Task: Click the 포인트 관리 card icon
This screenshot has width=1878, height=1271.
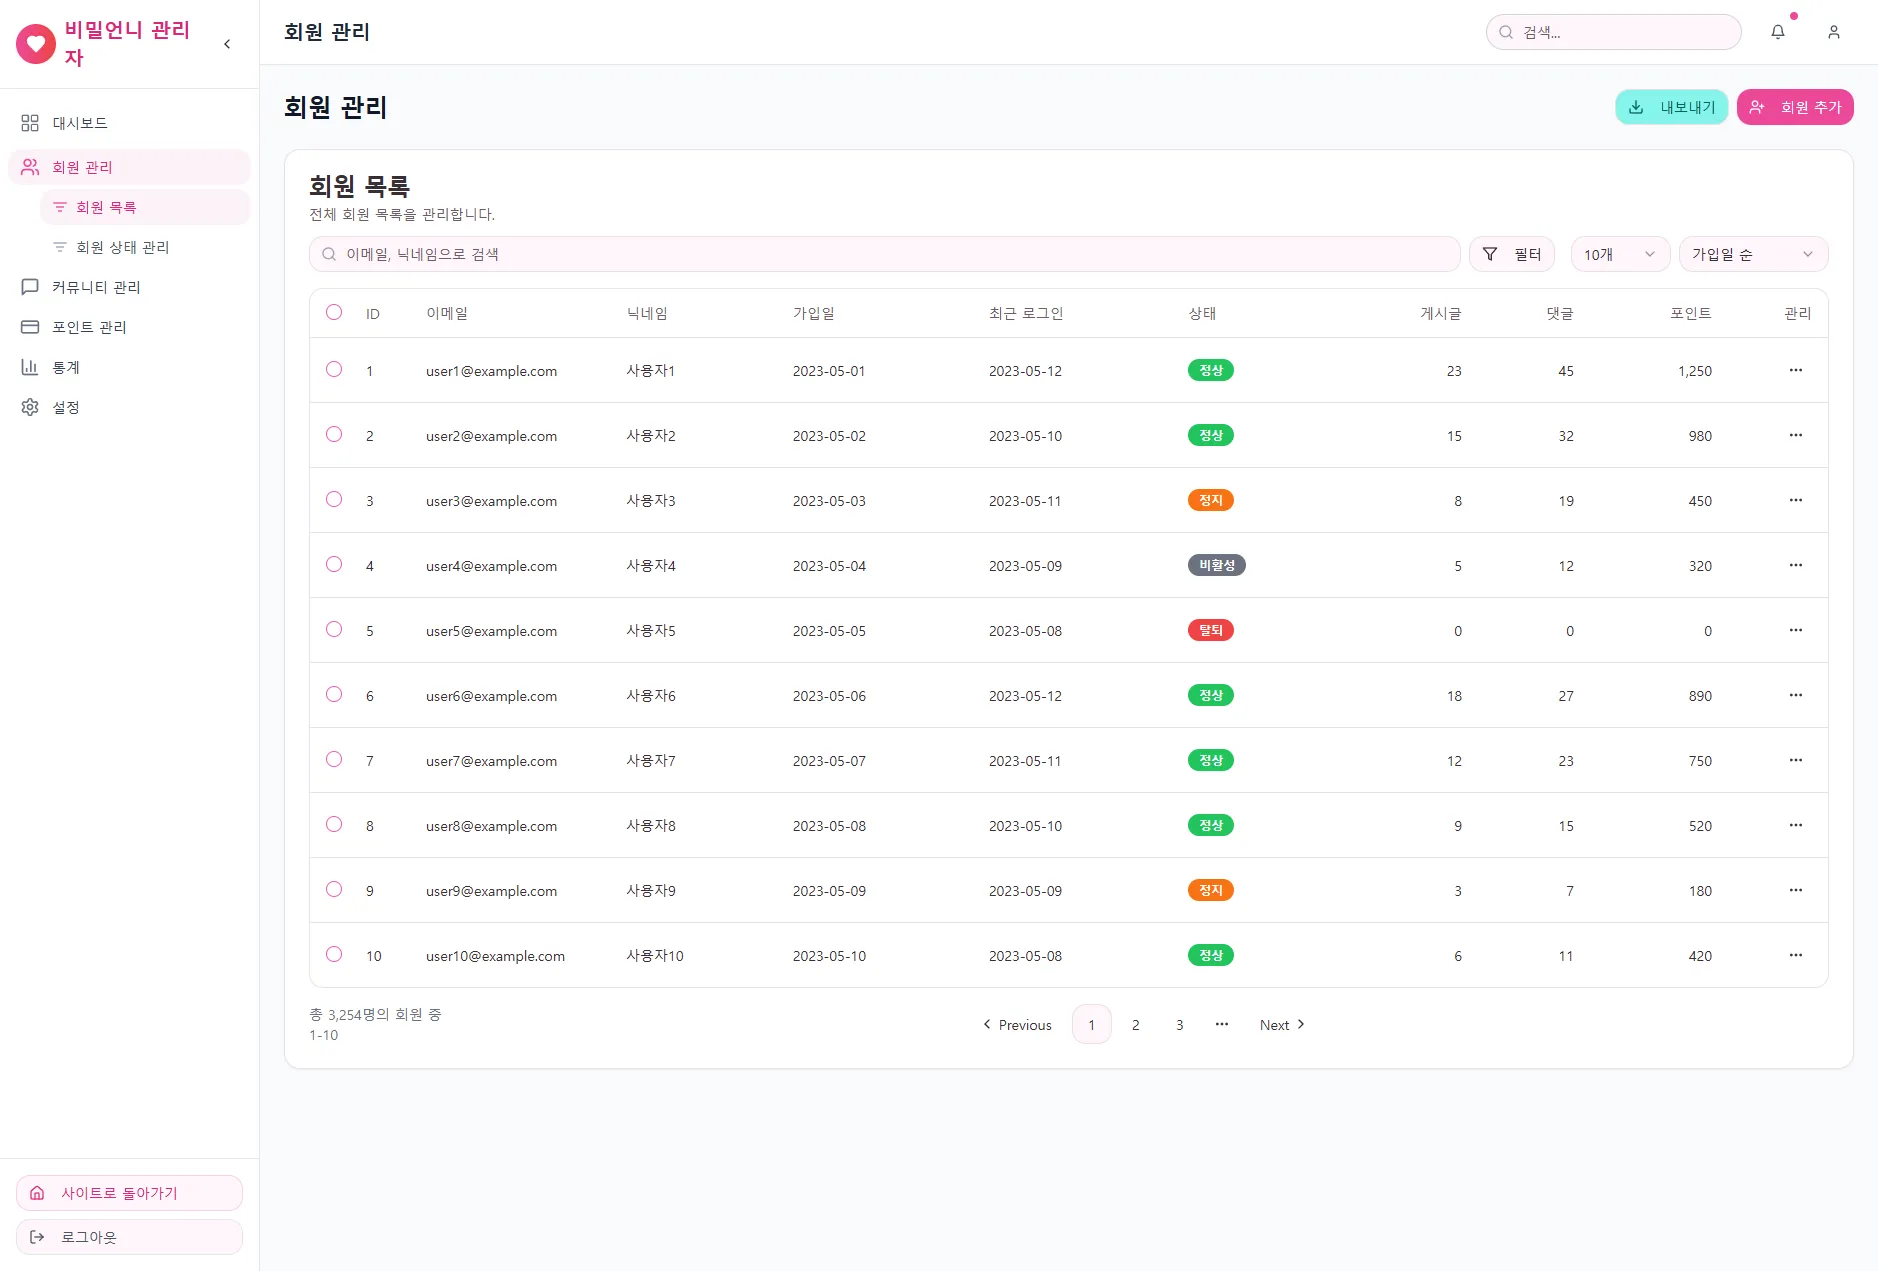Action: tap(30, 327)
